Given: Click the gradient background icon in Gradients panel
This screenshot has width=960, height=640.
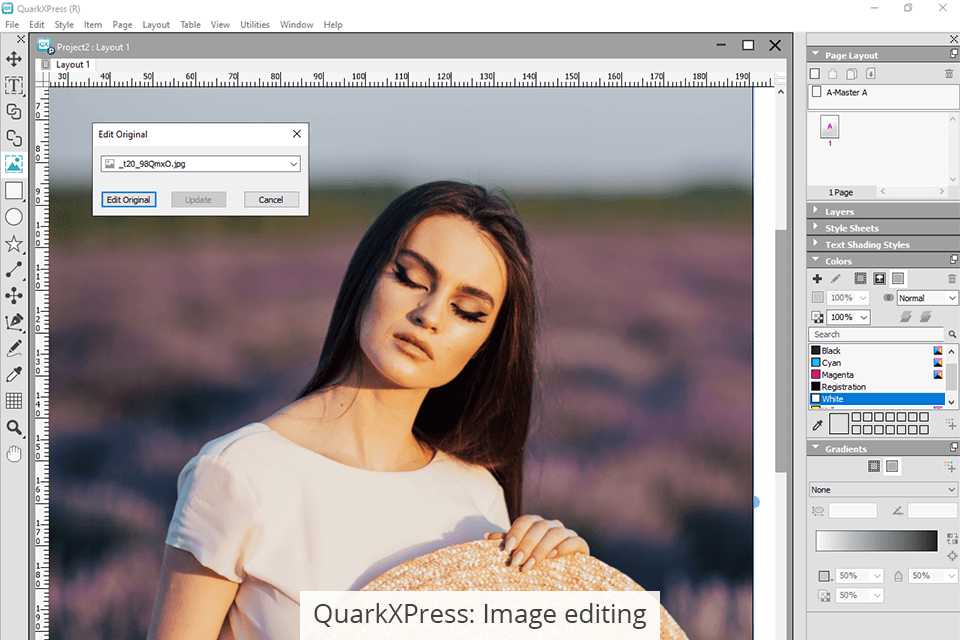Looking at the screenshot, I should (893, 466).
